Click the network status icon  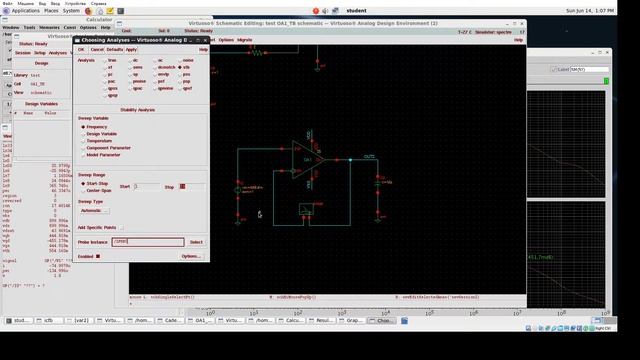click(335, 11)
